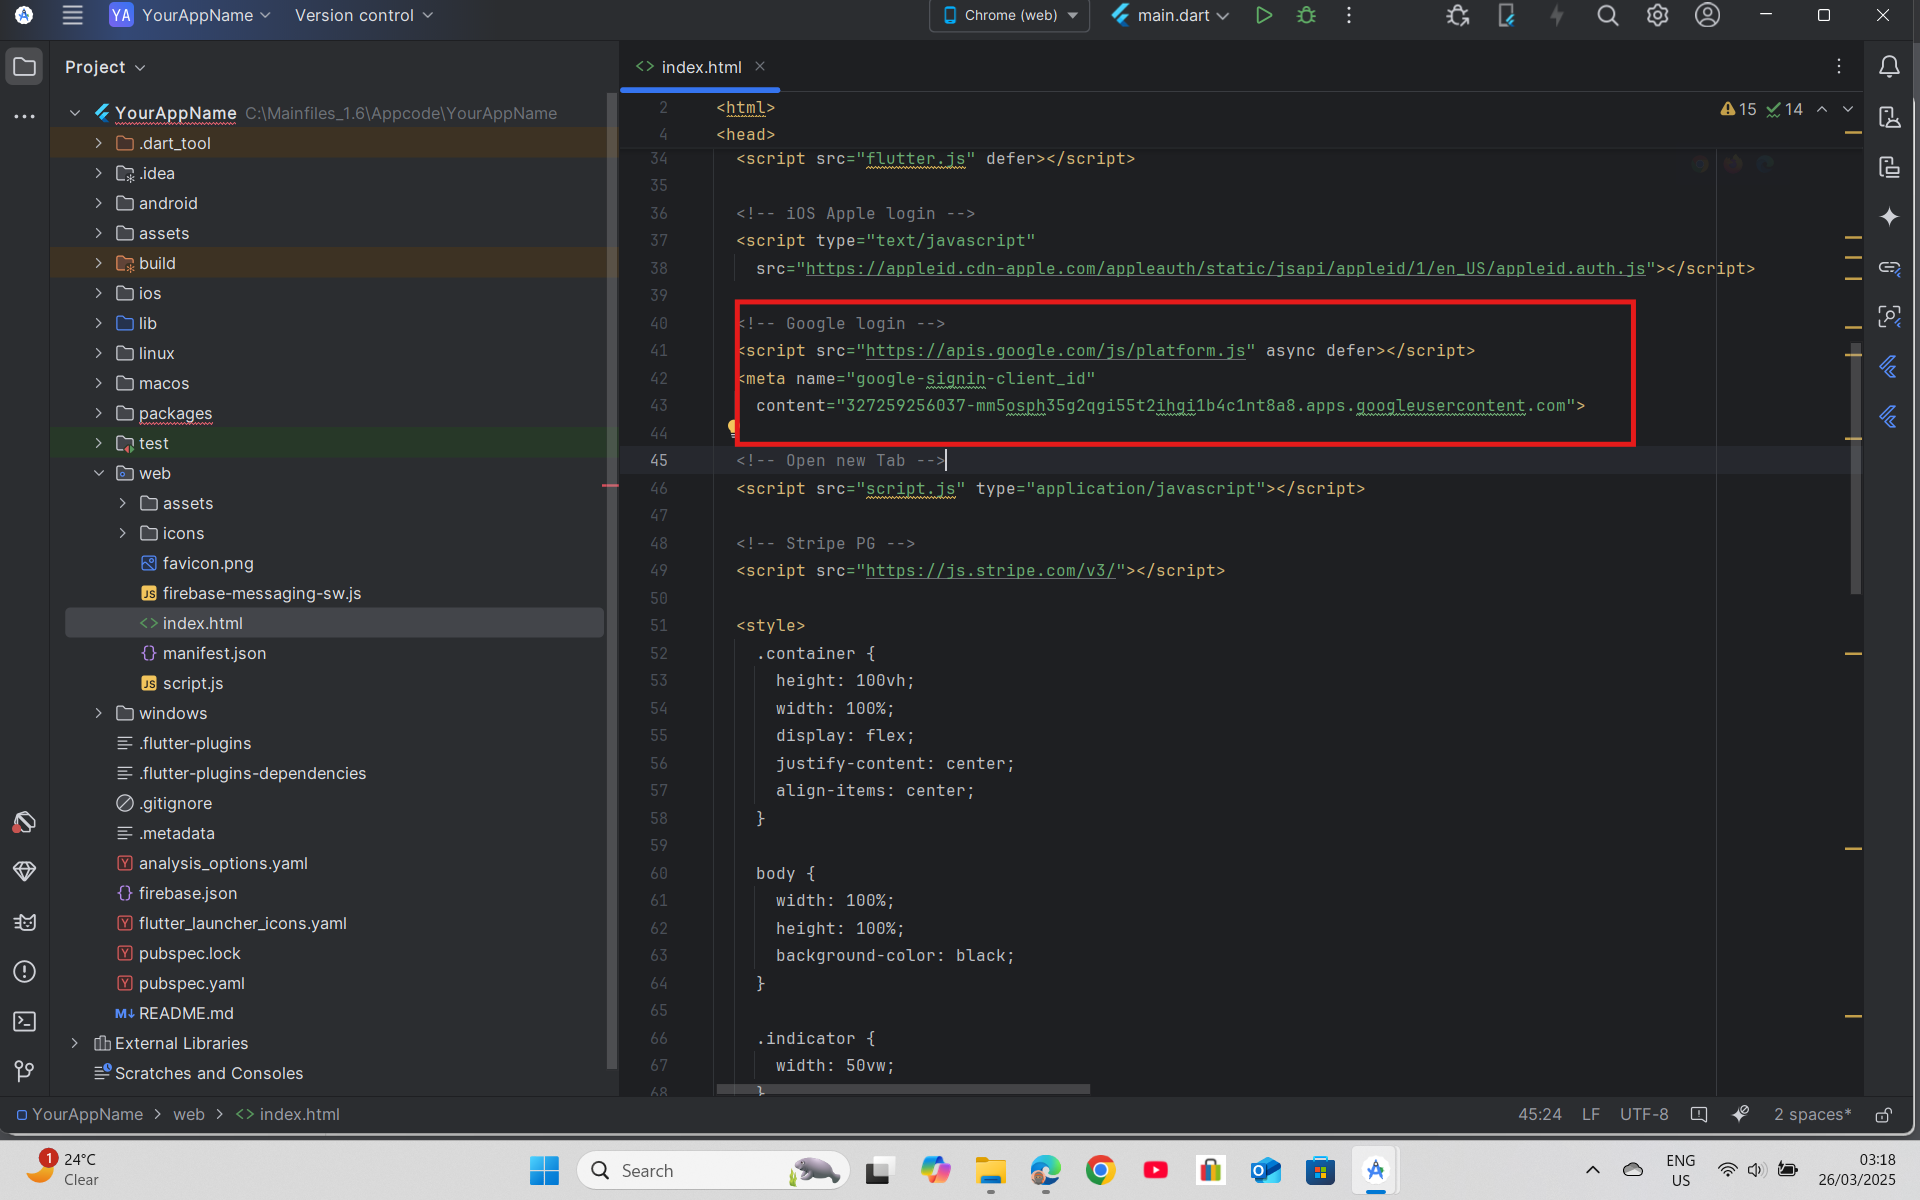
Task: Toggle read-only lock icon in status bar
Action: point(1883,1114)
